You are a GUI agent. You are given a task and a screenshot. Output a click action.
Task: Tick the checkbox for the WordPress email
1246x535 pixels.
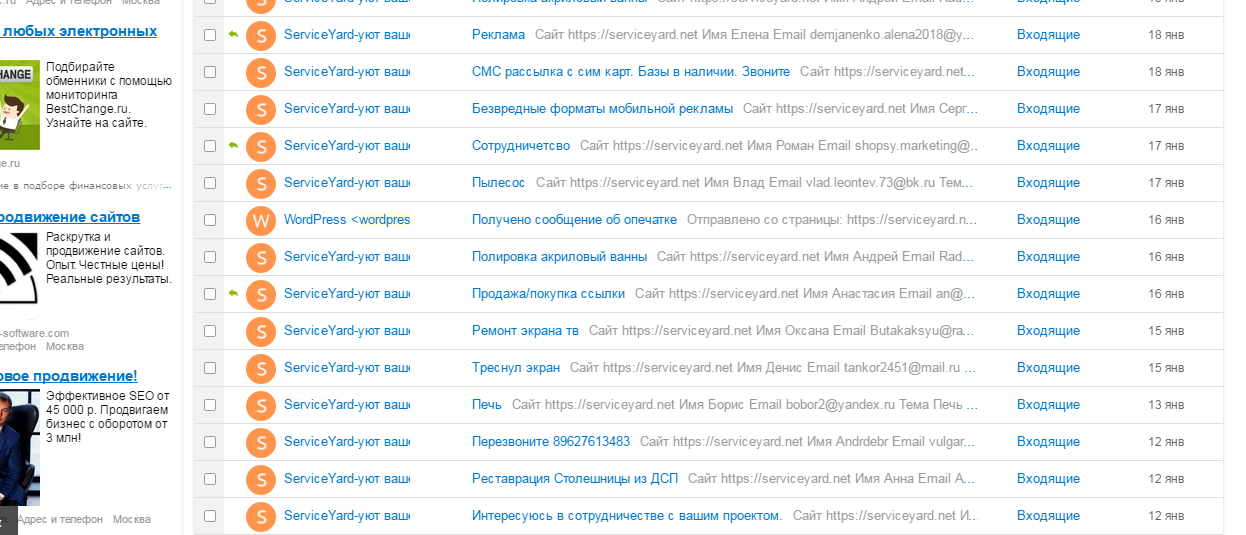coord(210,220)
